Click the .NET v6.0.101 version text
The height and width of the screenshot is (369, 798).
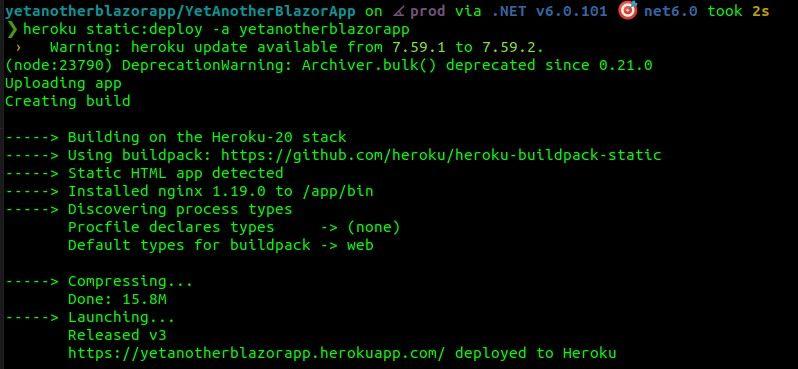tap(550, 11)
